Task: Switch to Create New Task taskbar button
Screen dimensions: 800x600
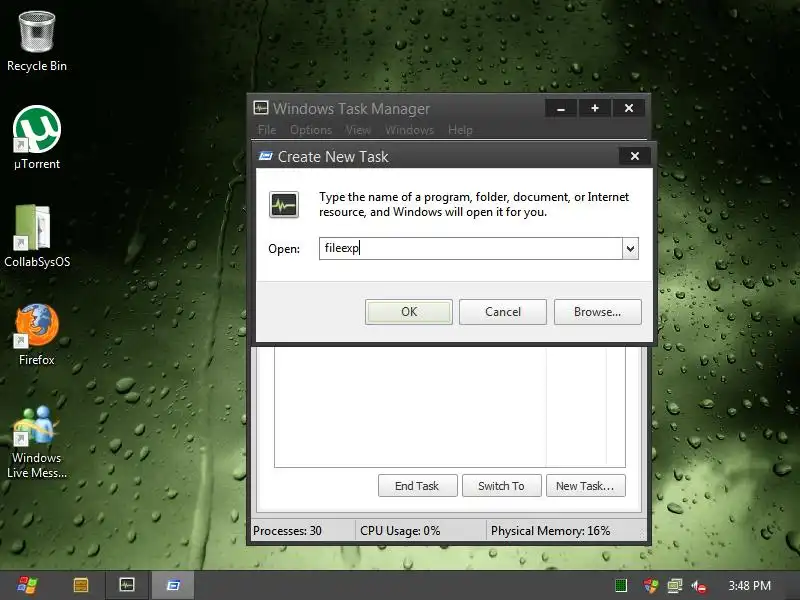Action: point(173,585)
